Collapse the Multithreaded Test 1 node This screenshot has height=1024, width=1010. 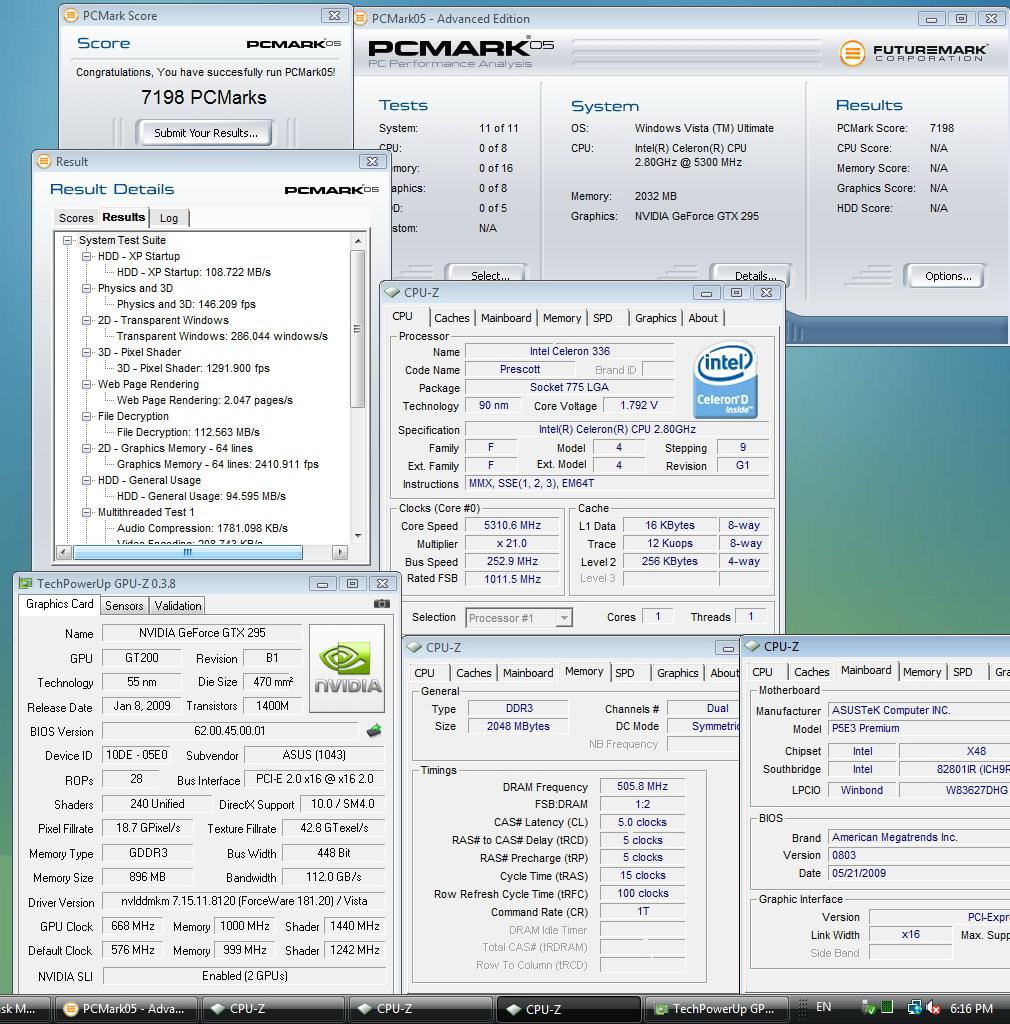[x=86, y=513]
